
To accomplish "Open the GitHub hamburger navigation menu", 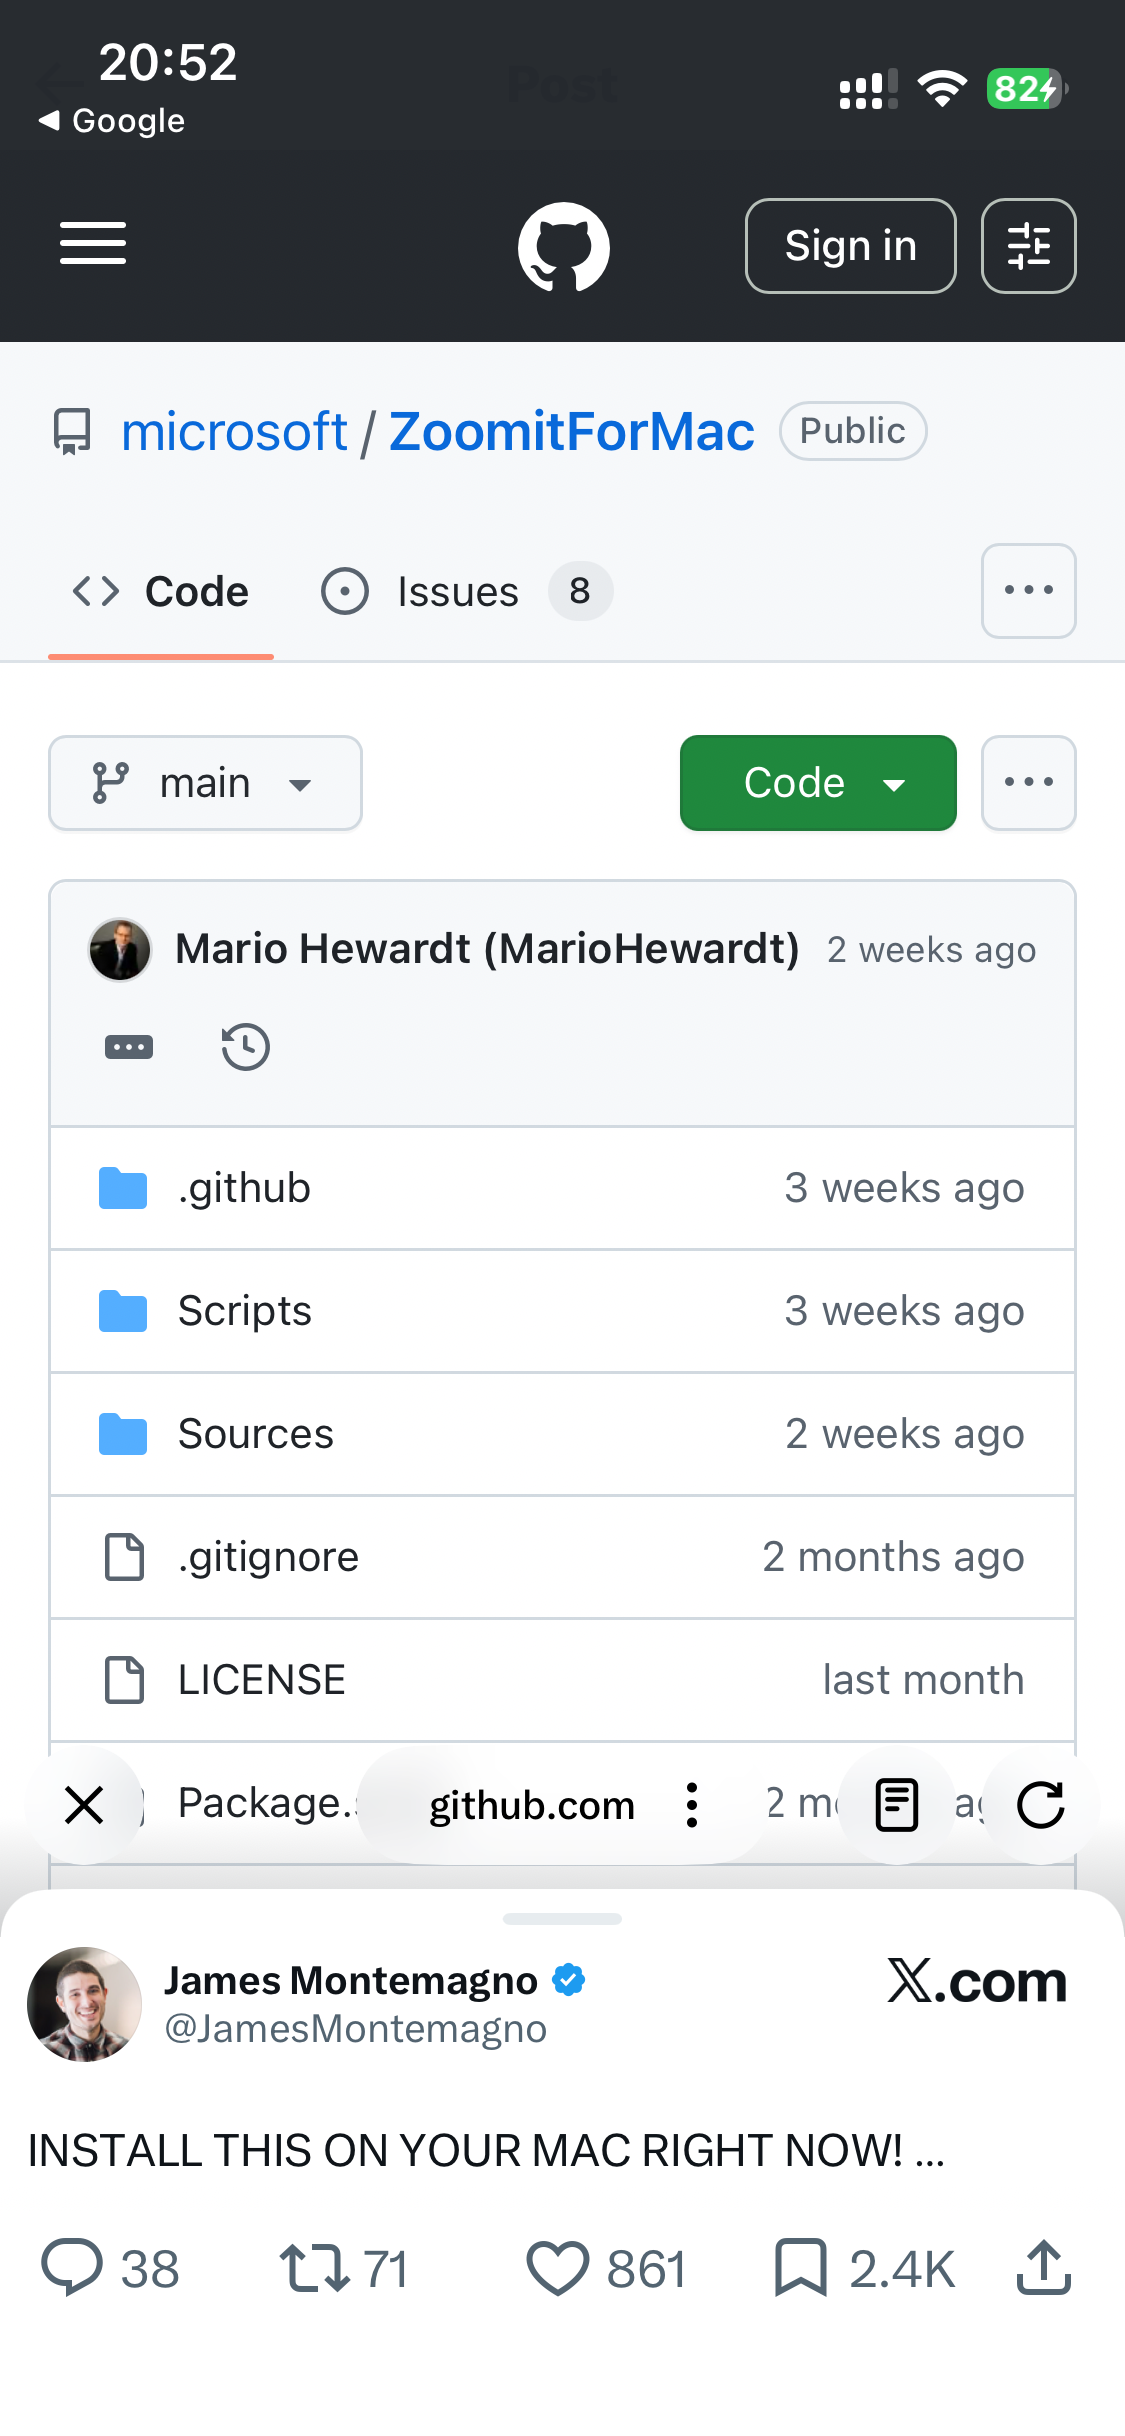I will point(93,244).
